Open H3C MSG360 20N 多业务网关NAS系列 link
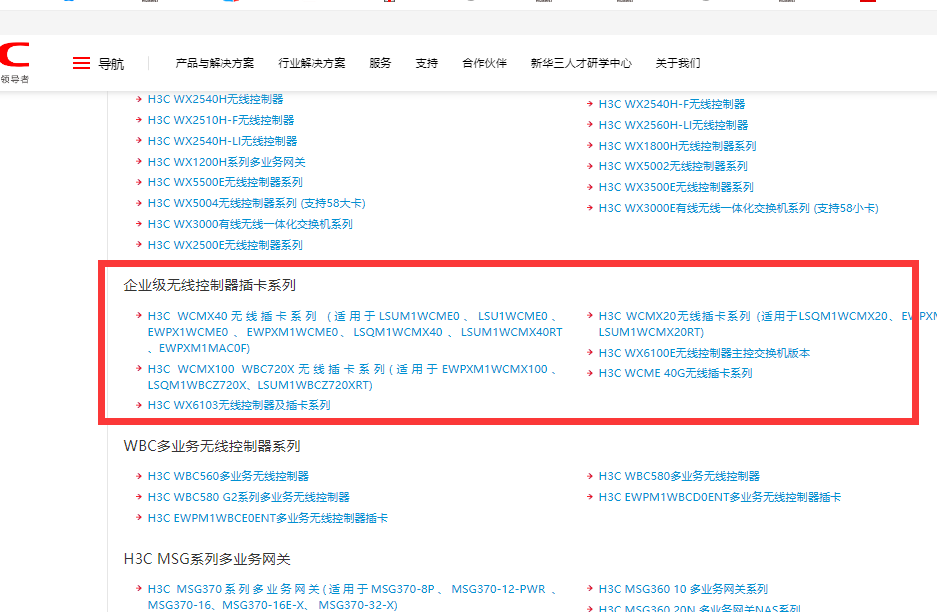The width and height of the screenshot is (937, 612). pos(700,608)
